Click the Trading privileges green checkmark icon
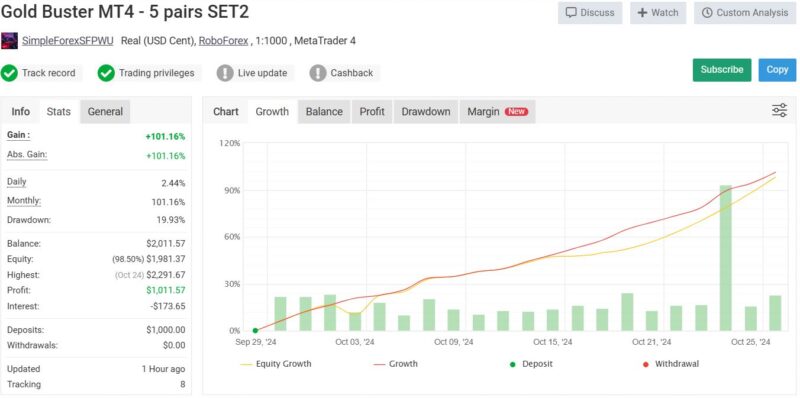 click(x=106, y=73)
